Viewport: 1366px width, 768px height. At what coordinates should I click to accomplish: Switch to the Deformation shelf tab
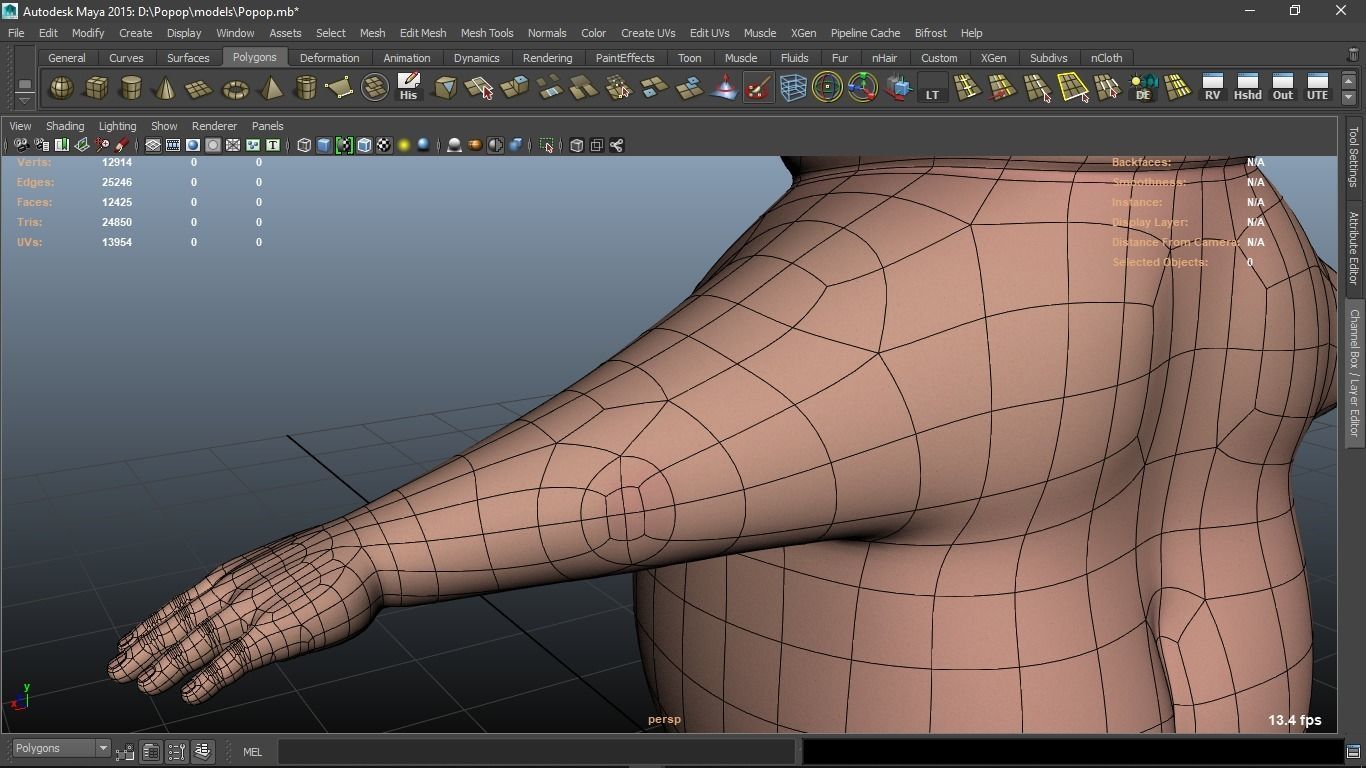point(329,58)
